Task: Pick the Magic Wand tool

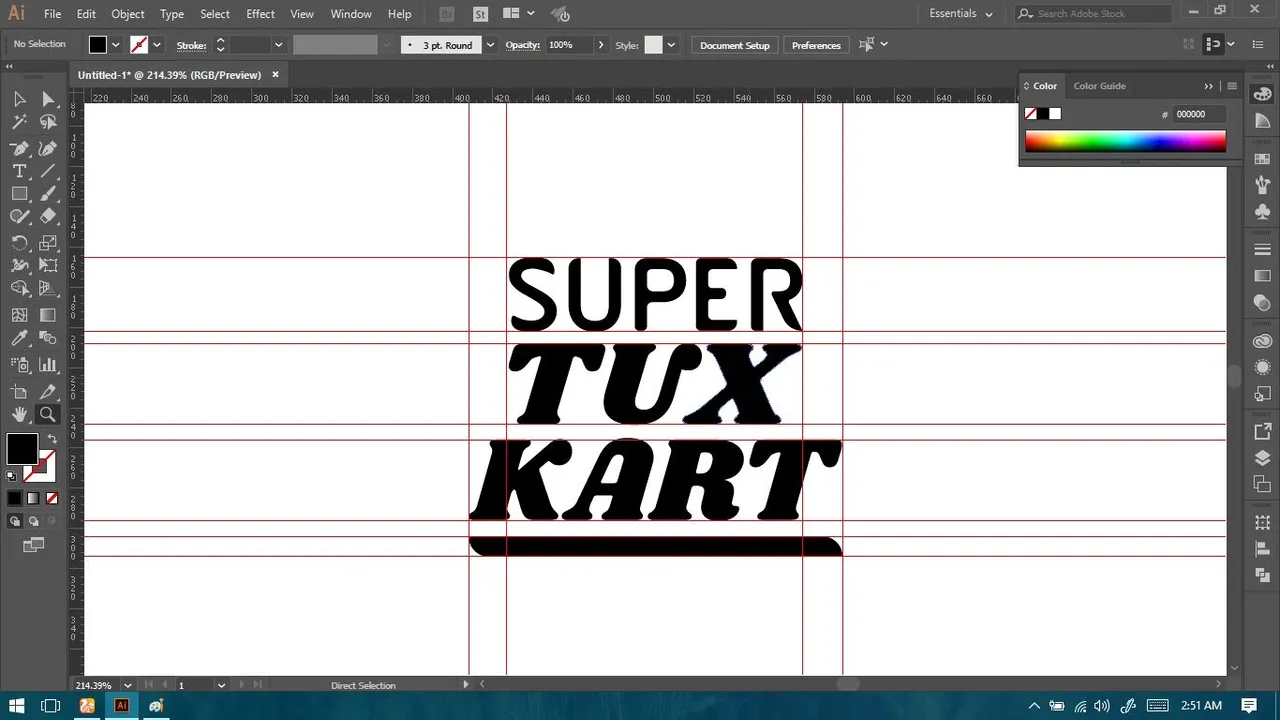Action: [x=19, y=122]
